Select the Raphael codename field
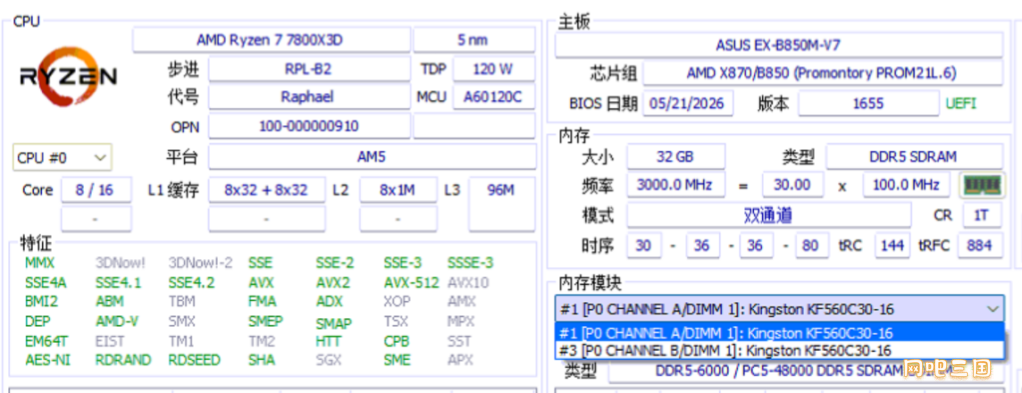 (x=309, y=97)
